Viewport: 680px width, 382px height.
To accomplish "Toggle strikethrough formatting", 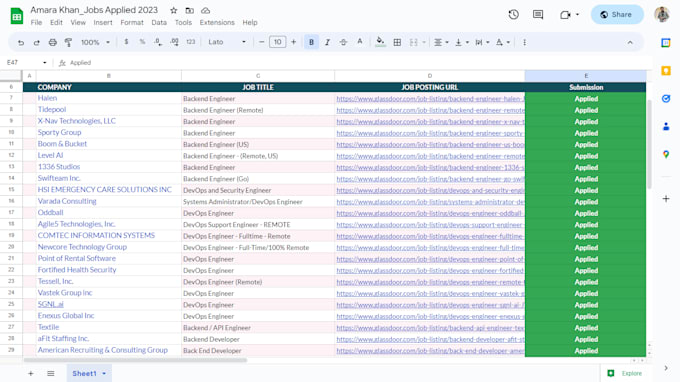I will 343,42.
